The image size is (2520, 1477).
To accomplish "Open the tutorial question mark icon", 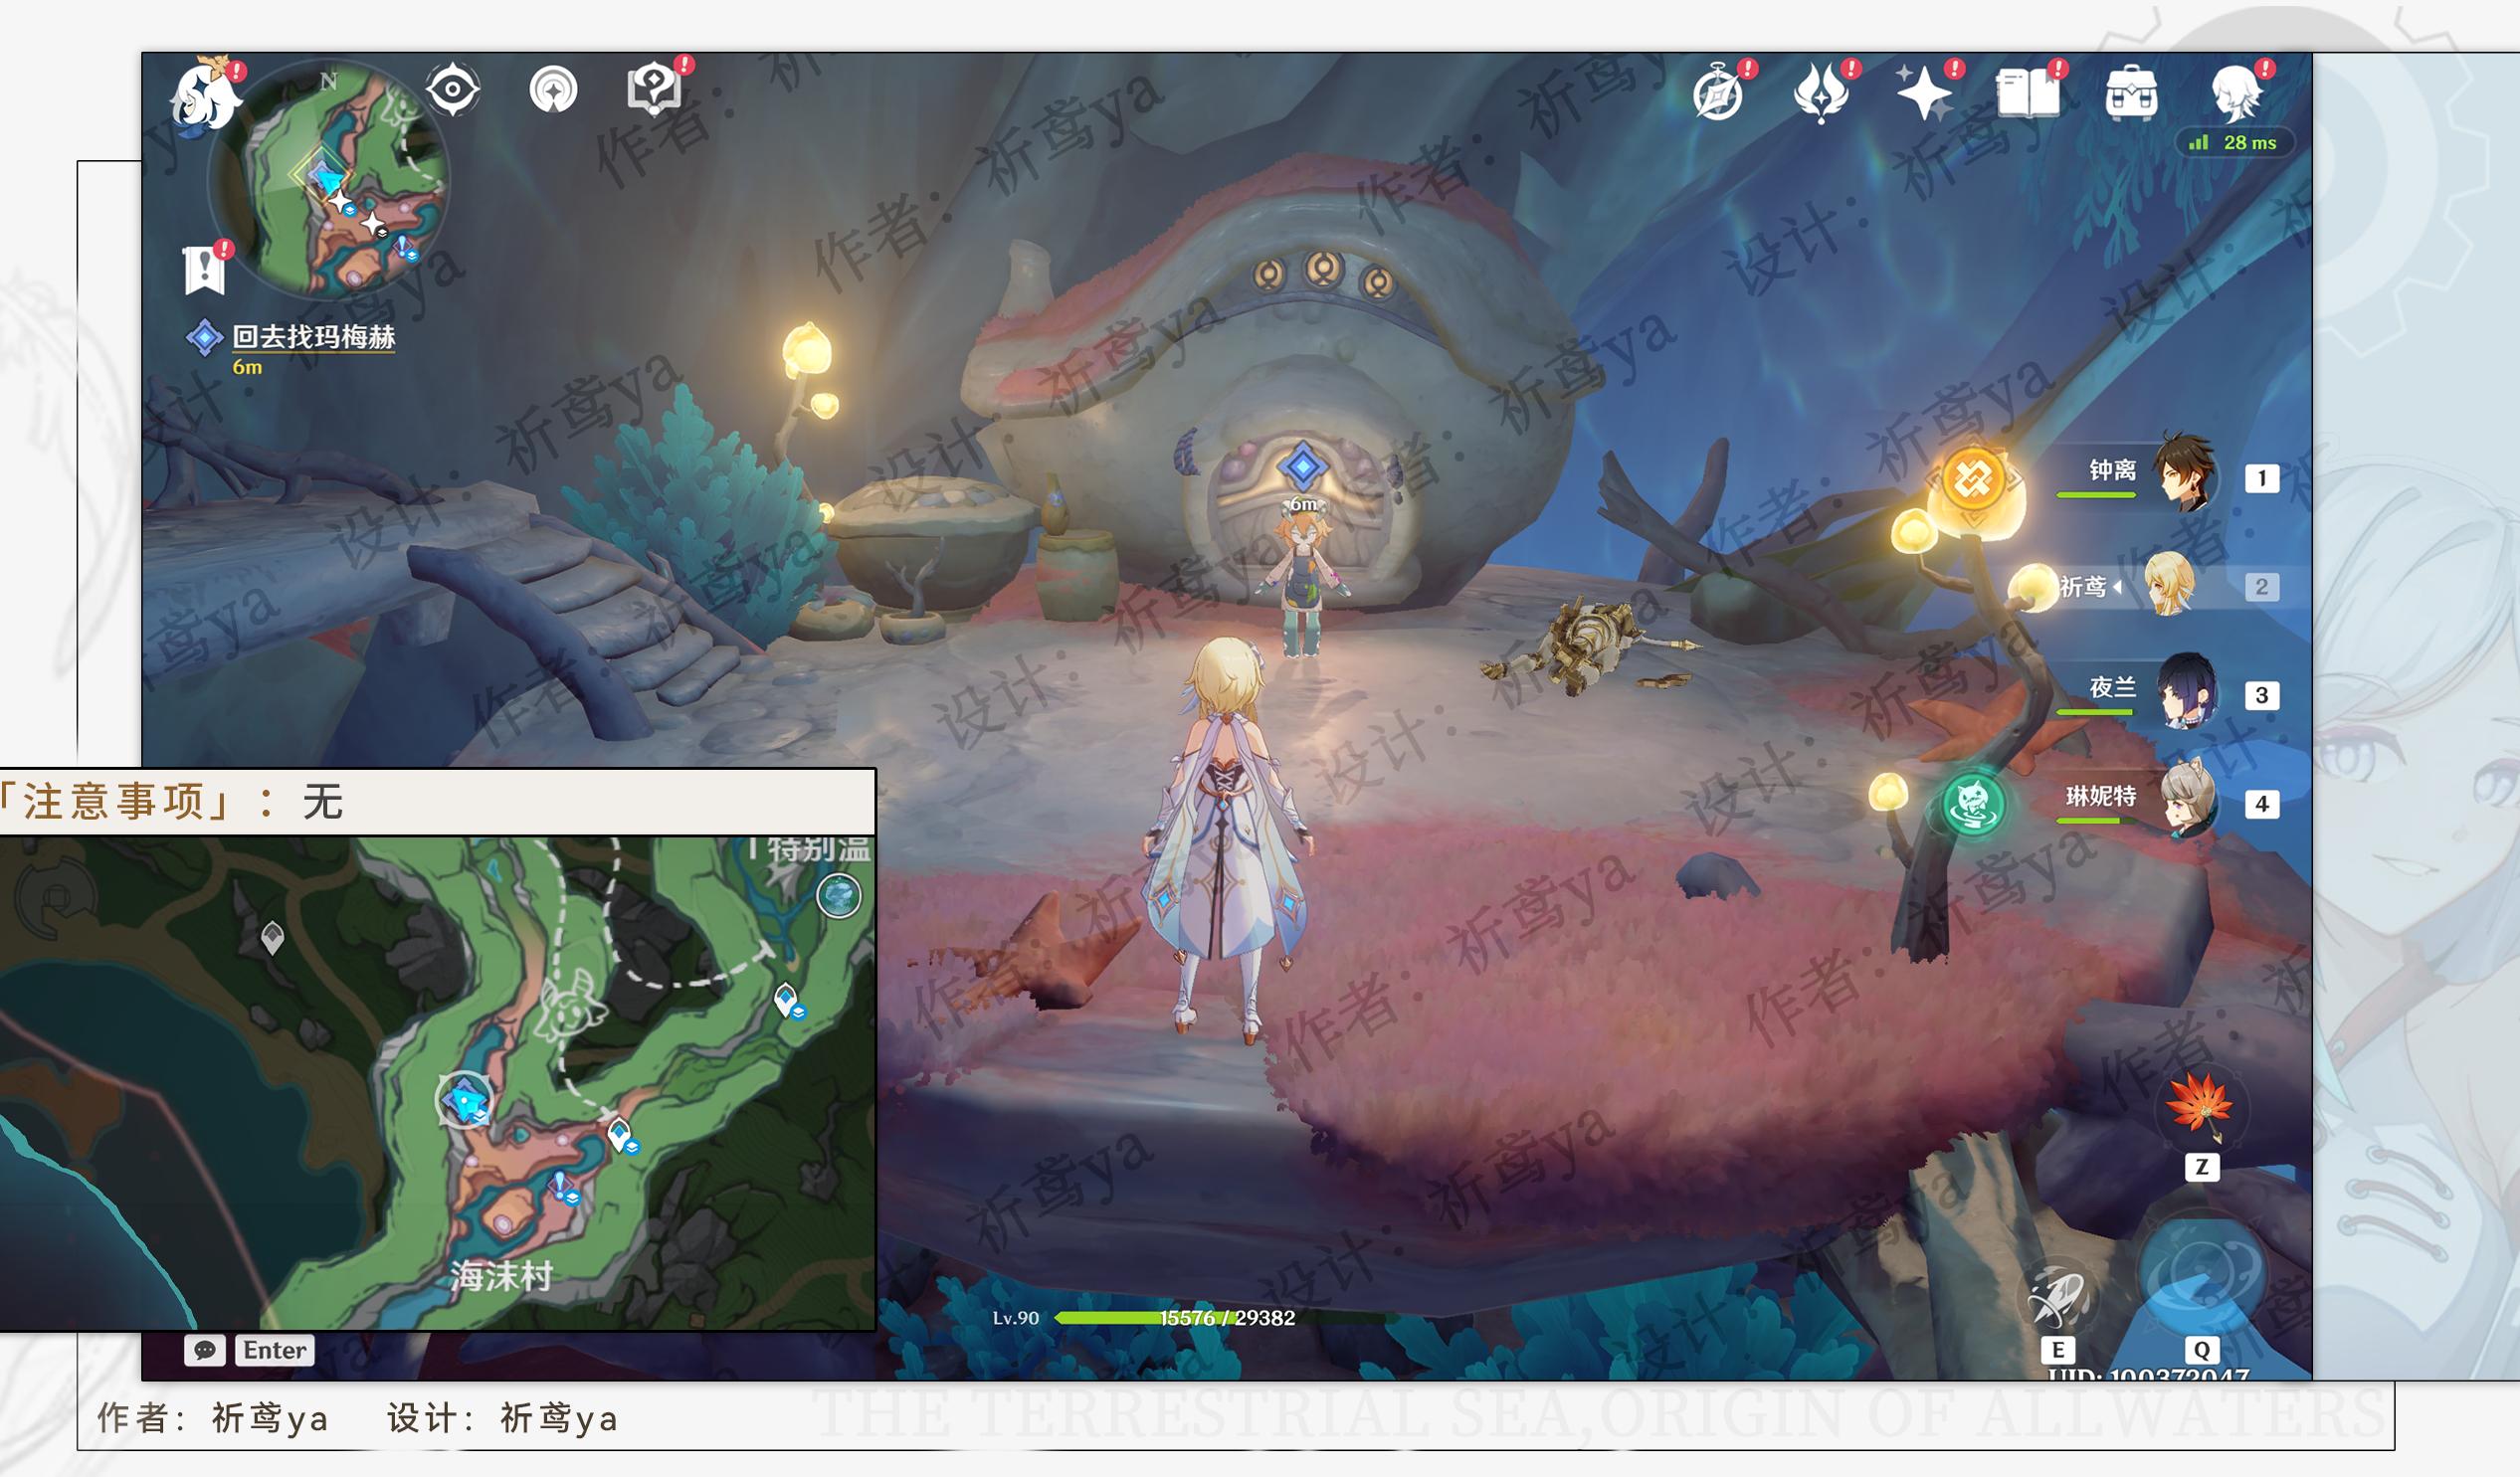I will (655, 90).
